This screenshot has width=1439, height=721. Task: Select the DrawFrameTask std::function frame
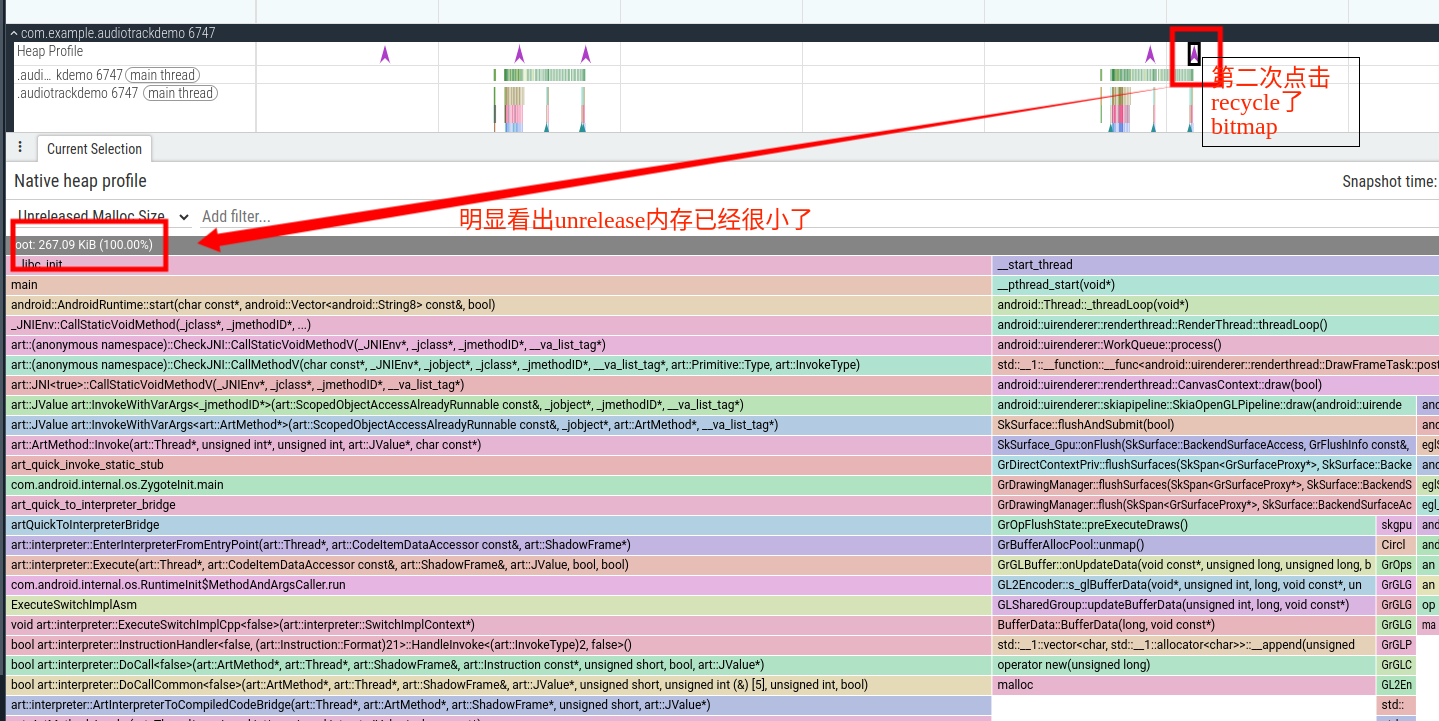(1216, 365)
